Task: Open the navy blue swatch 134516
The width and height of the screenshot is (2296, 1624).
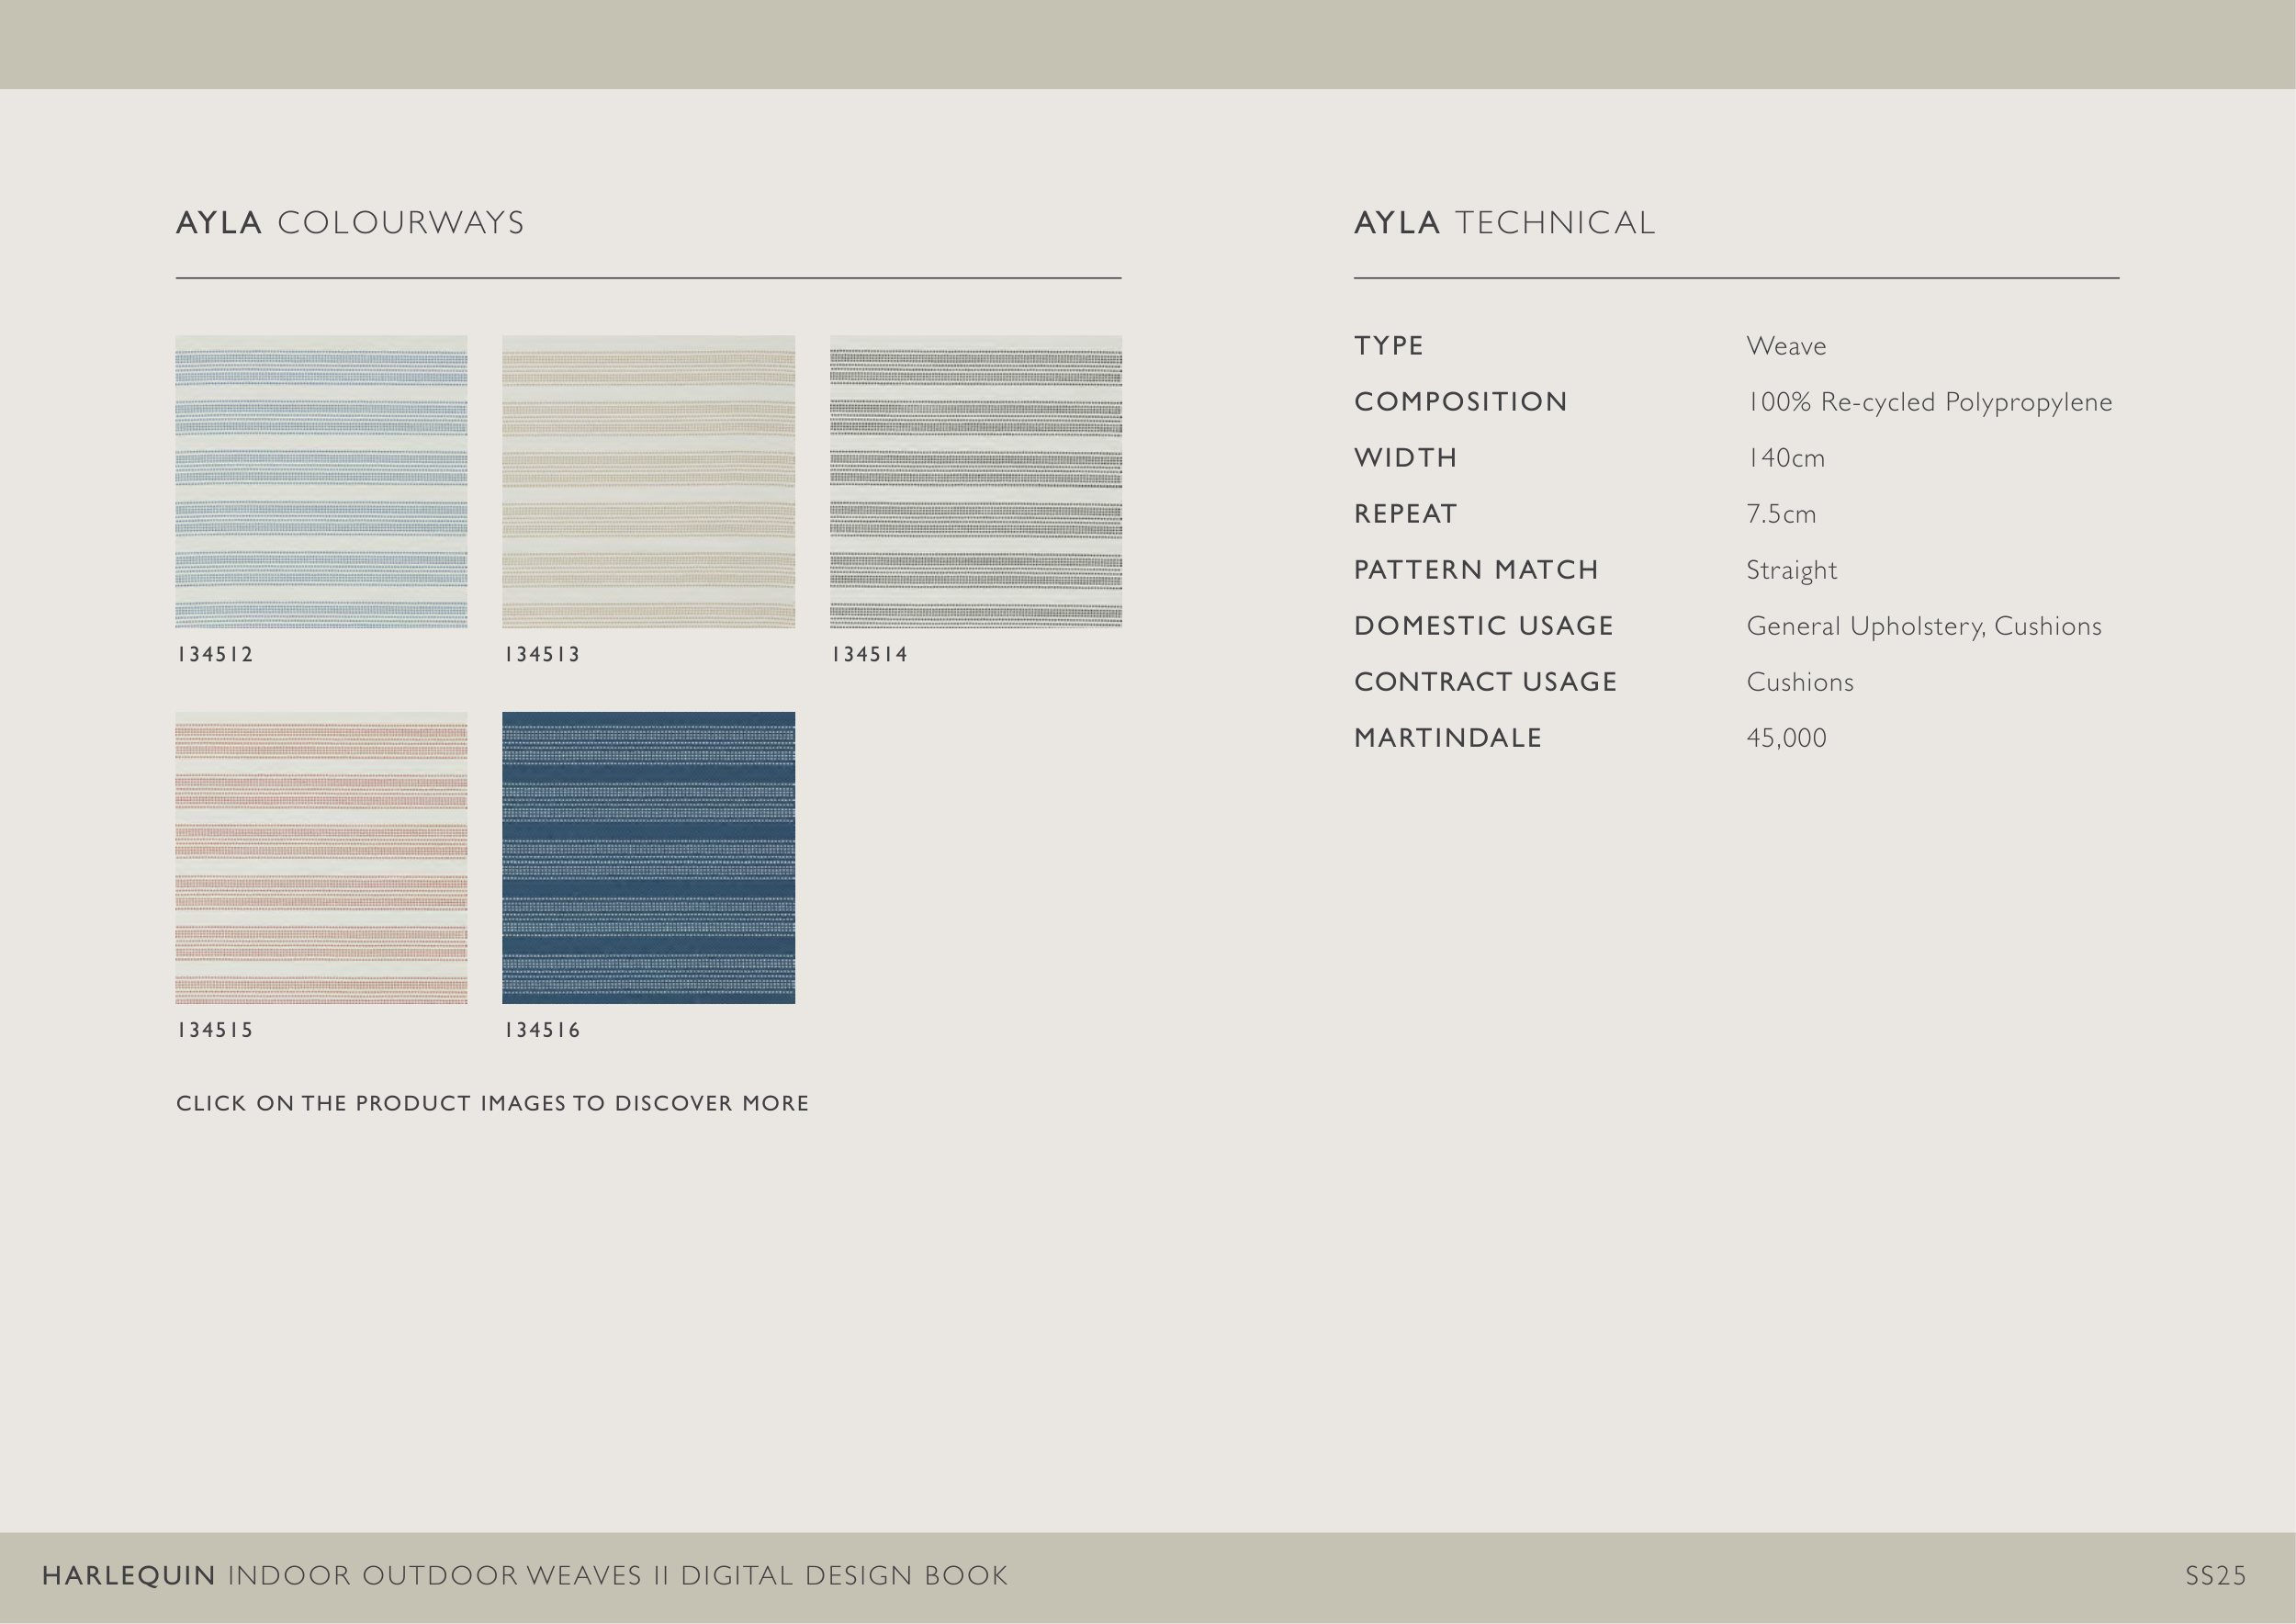Action: click(648, 857)
